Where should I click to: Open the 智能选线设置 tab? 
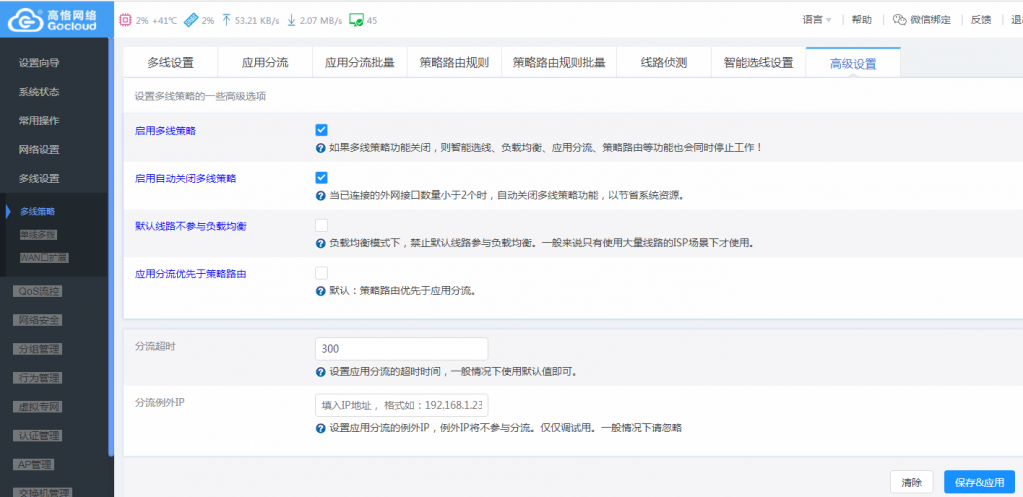(759, 63)
